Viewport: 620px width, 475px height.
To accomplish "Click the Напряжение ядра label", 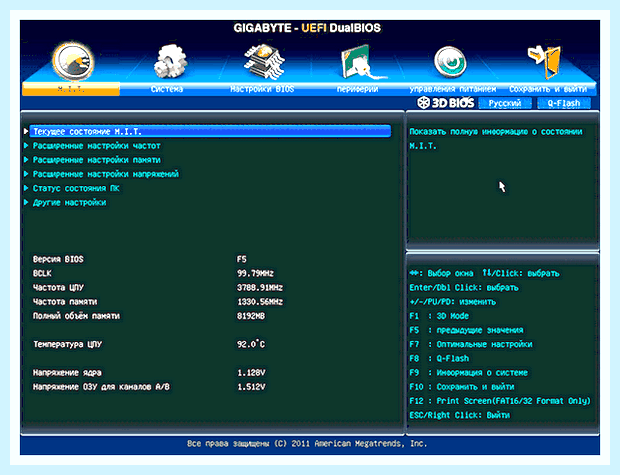I will [x=67, y=373].
